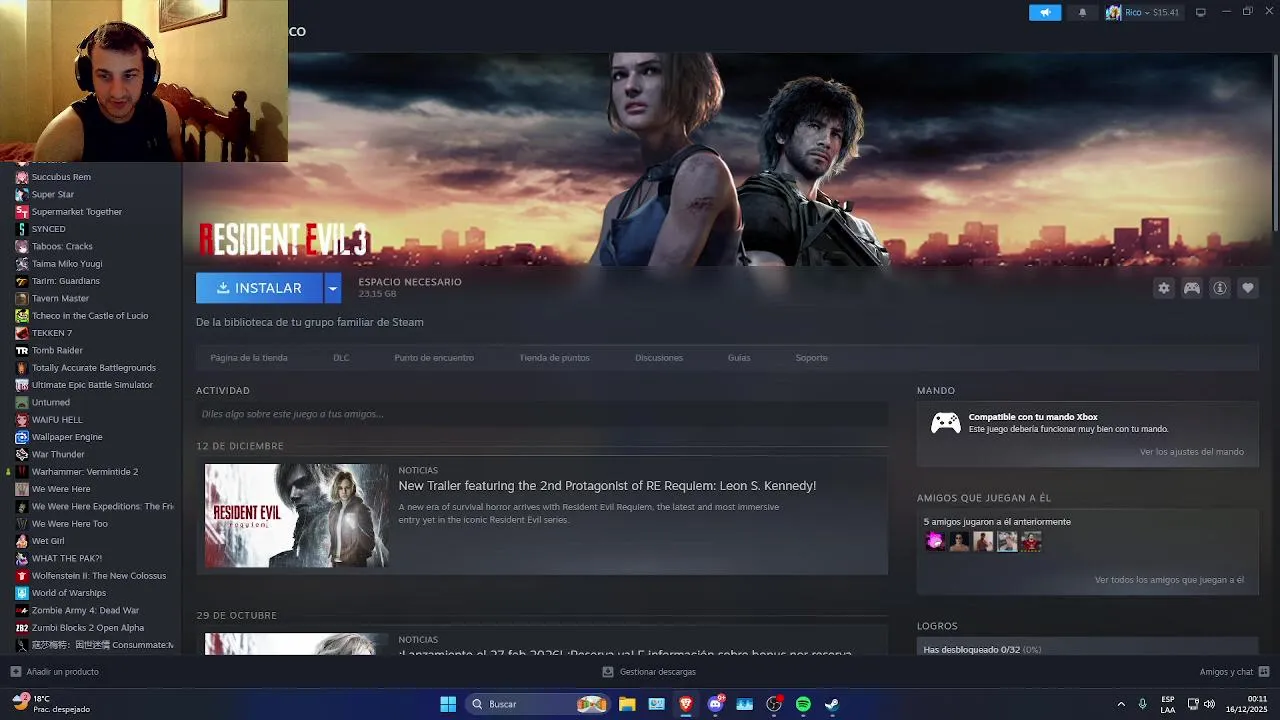Click Ultimate Epic Battle Simulator icon

pyautogui.click(x=22, y=385)
